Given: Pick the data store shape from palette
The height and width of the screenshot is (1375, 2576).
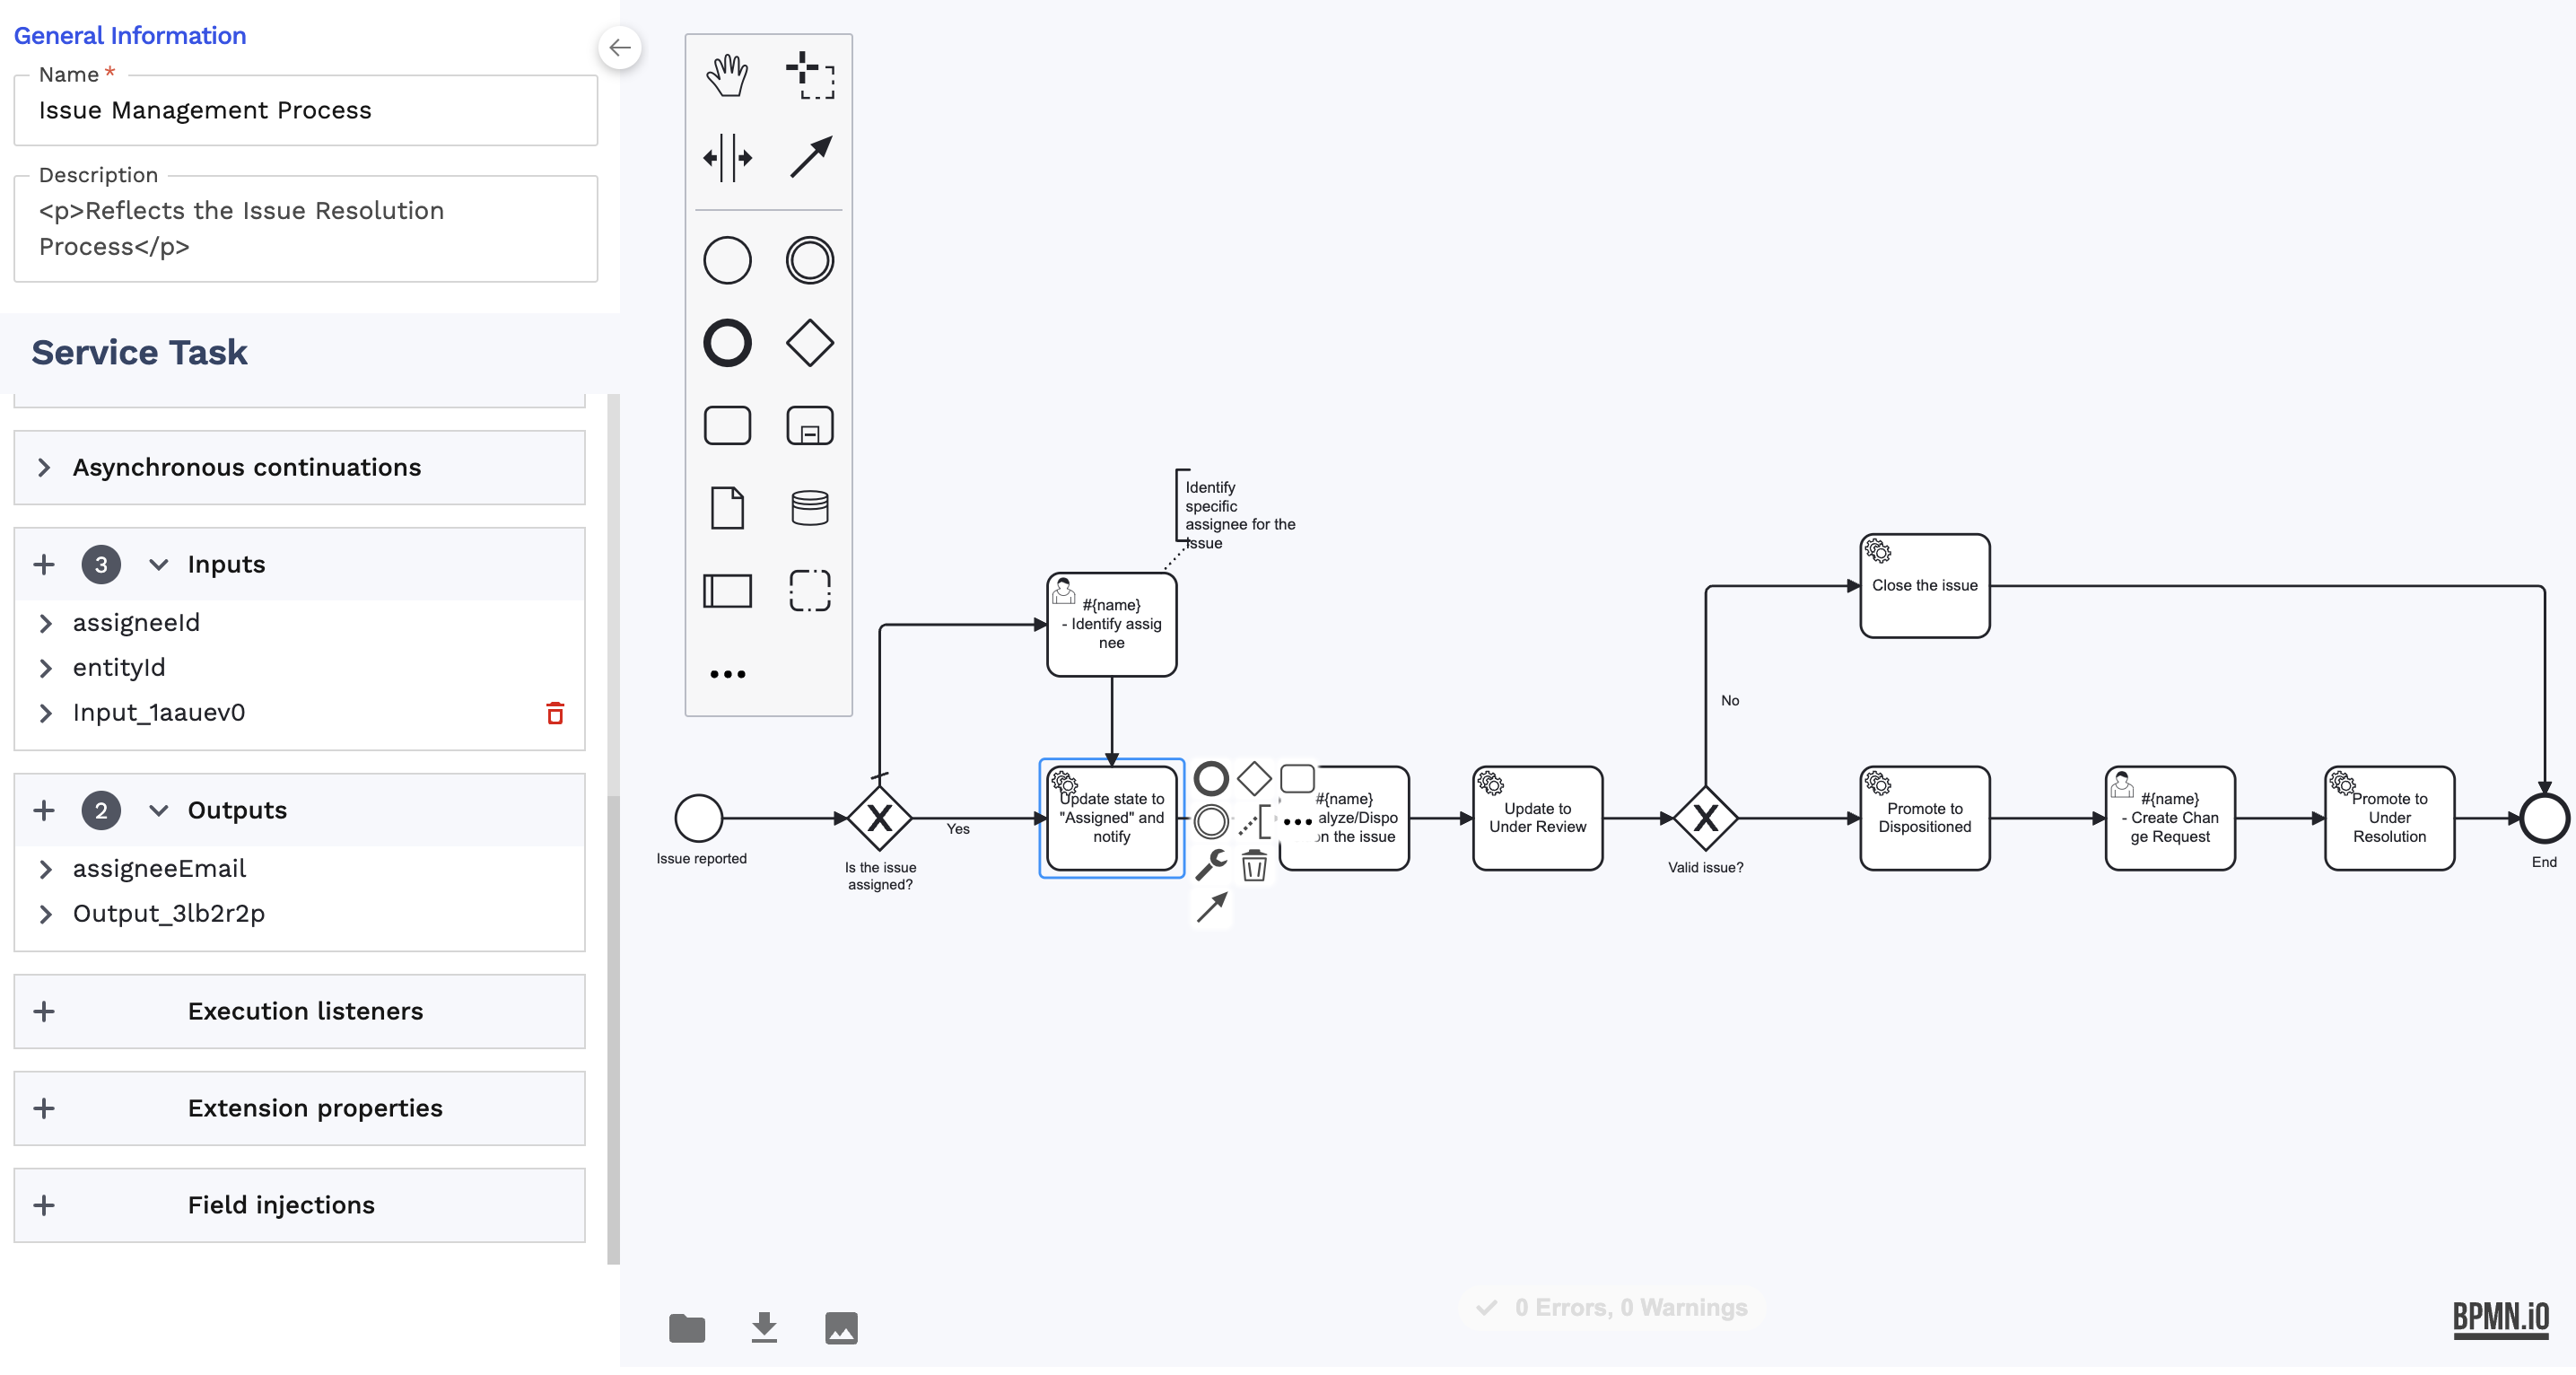Looking at the screenshot, I should [810, 508].
